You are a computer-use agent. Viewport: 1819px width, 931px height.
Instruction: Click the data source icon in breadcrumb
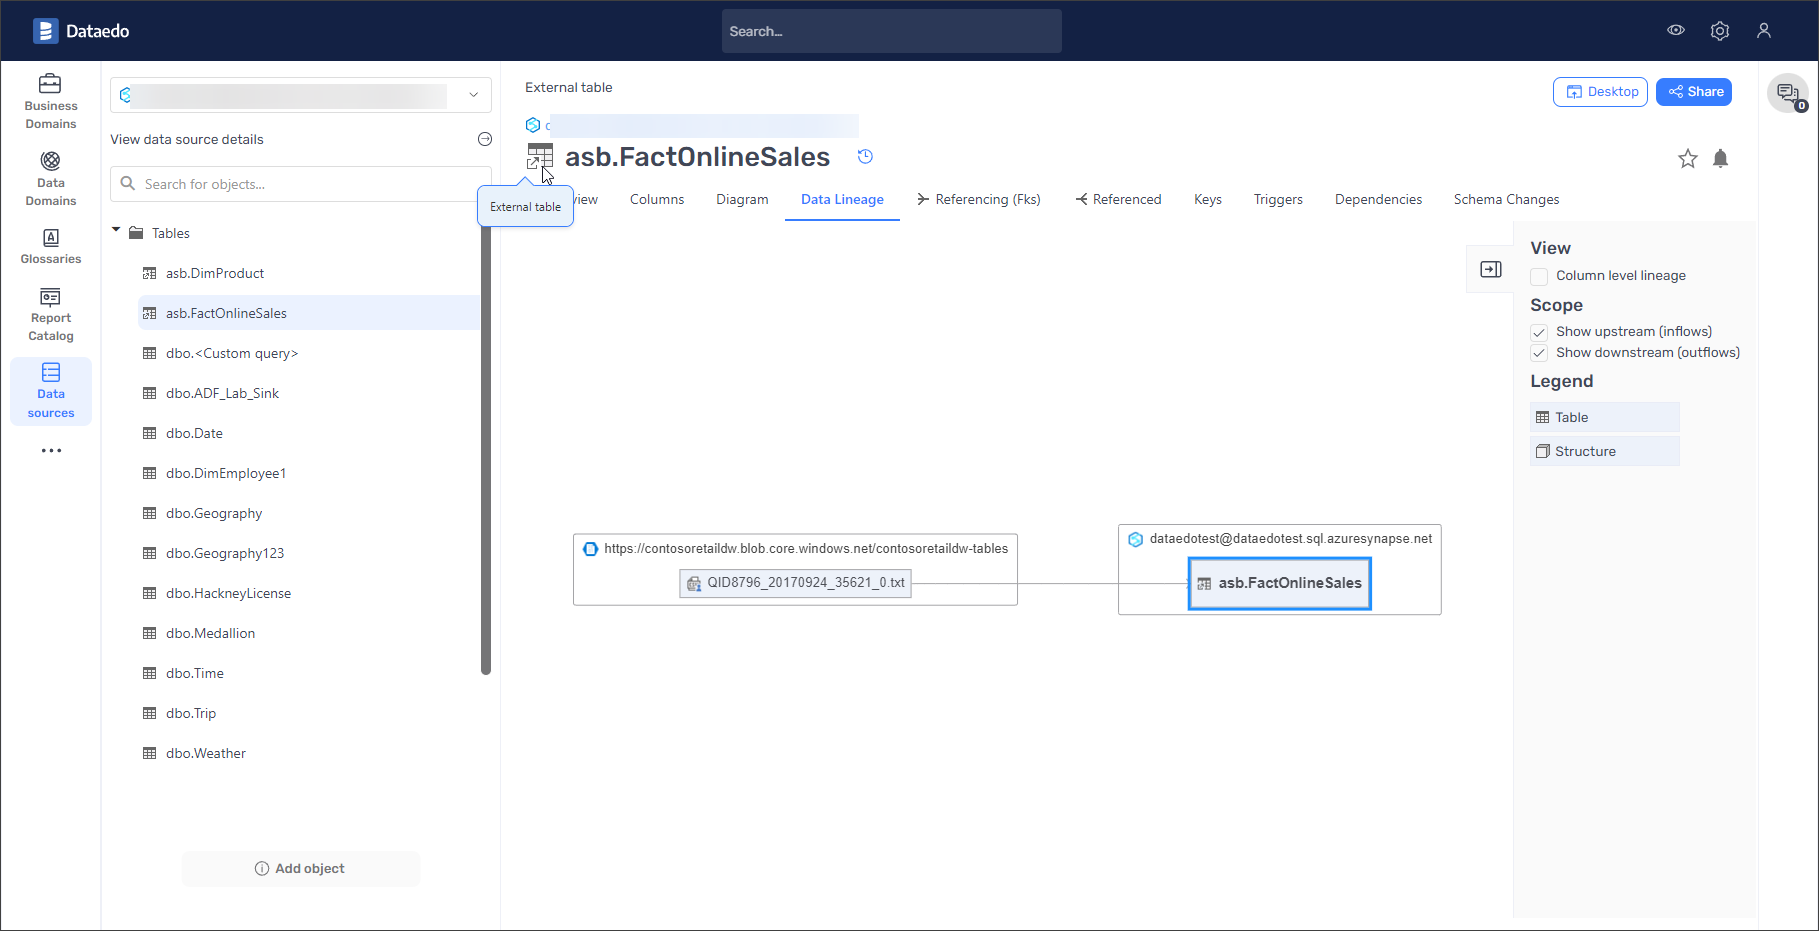pos(533,125)
